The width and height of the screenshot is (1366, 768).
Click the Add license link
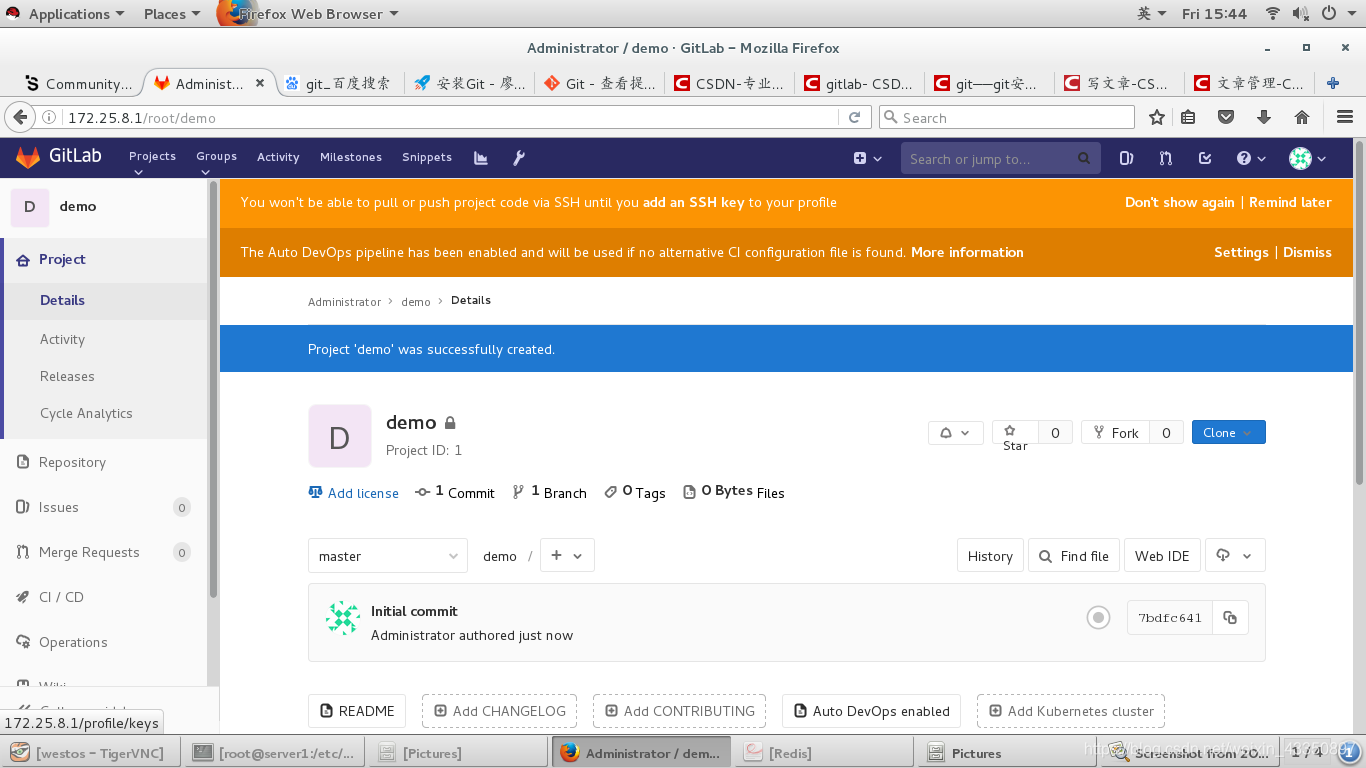[354, 493]
